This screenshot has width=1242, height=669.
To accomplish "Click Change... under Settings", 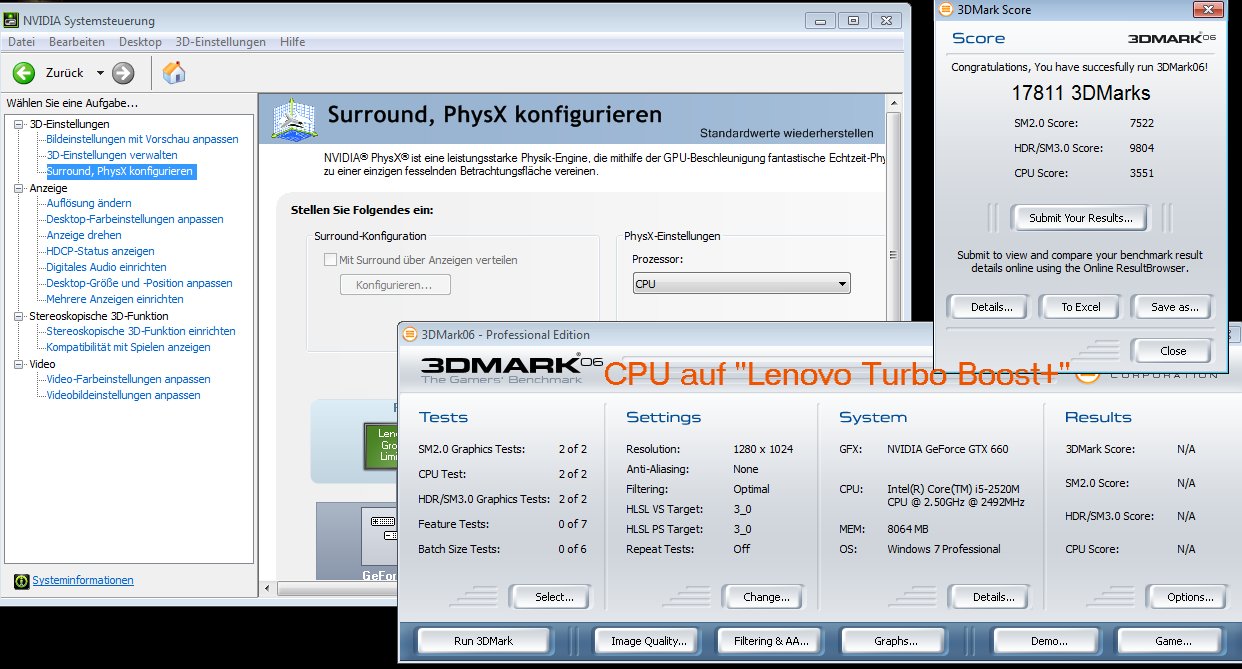I will [766, 597].
